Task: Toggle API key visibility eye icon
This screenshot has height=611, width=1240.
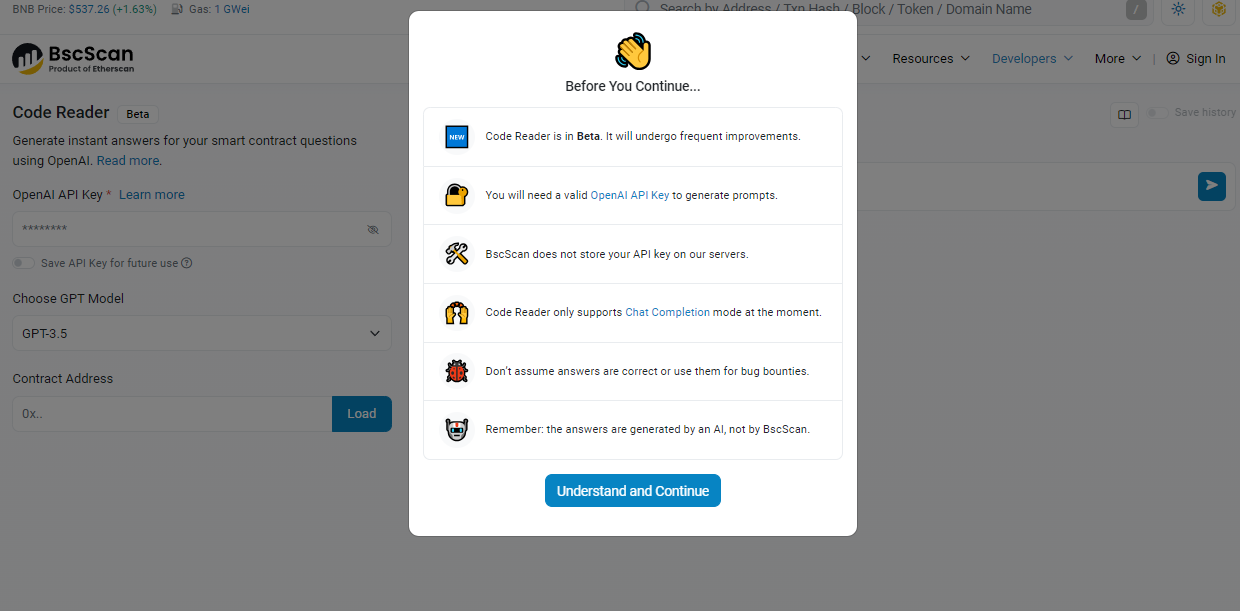Action: point(373,229)
